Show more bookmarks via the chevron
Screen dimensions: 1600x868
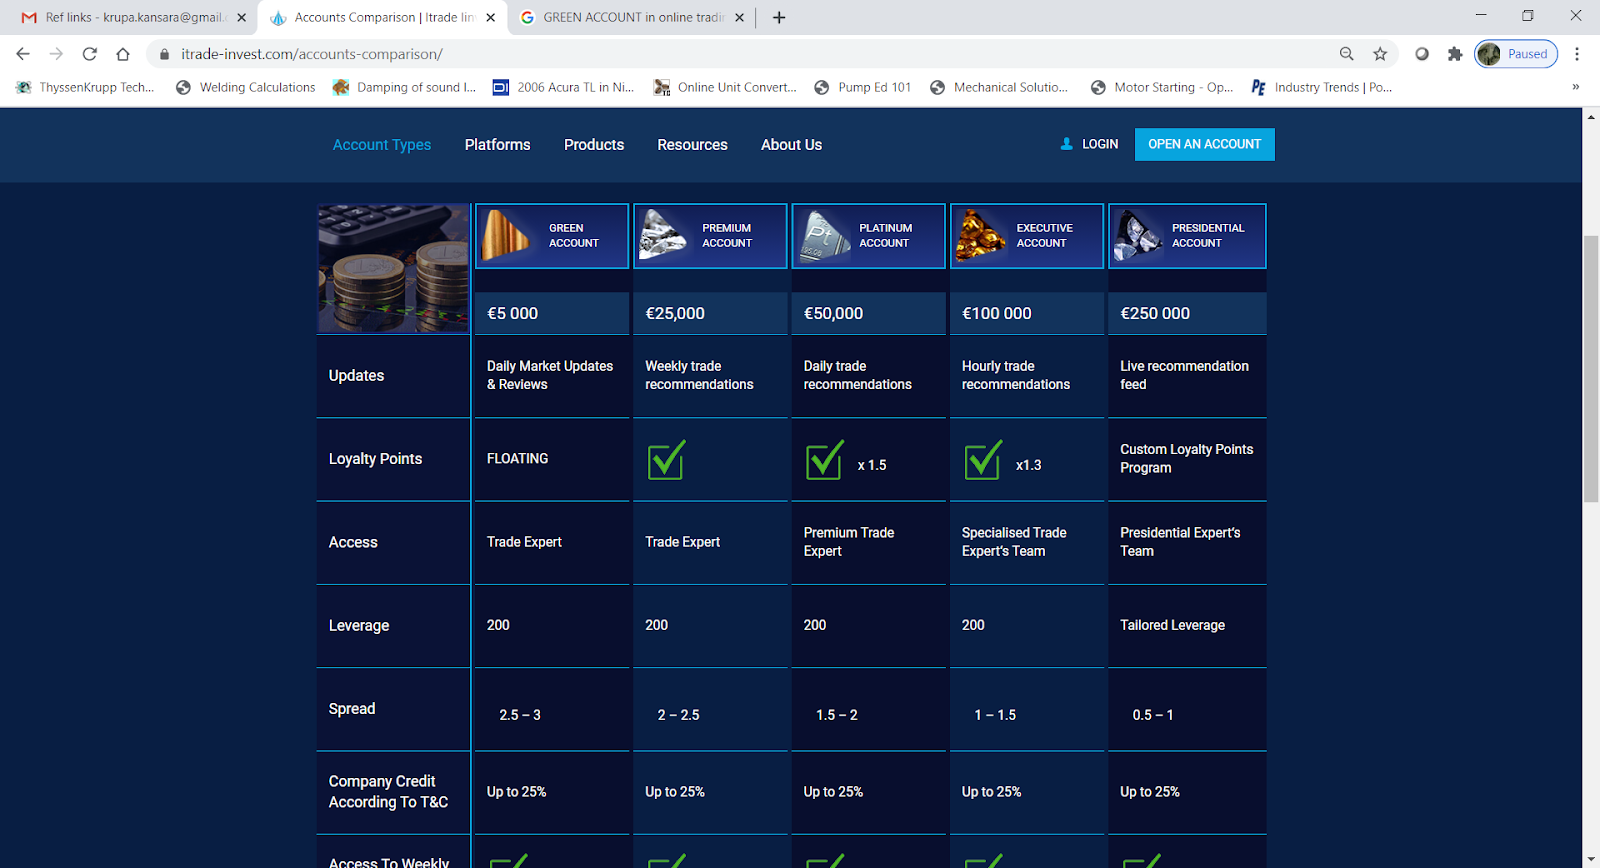(1575, 87)
